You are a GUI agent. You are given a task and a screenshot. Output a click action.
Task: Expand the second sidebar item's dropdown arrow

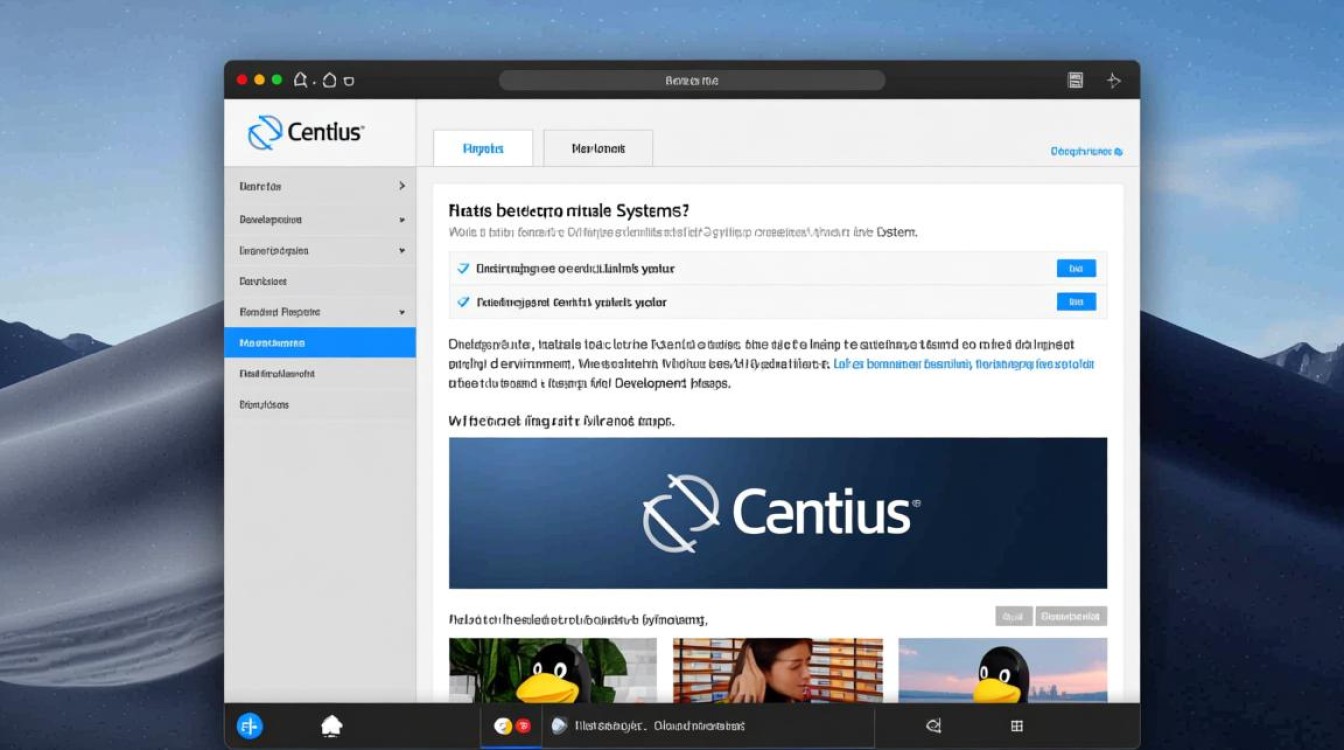click(x=402, y=219)
